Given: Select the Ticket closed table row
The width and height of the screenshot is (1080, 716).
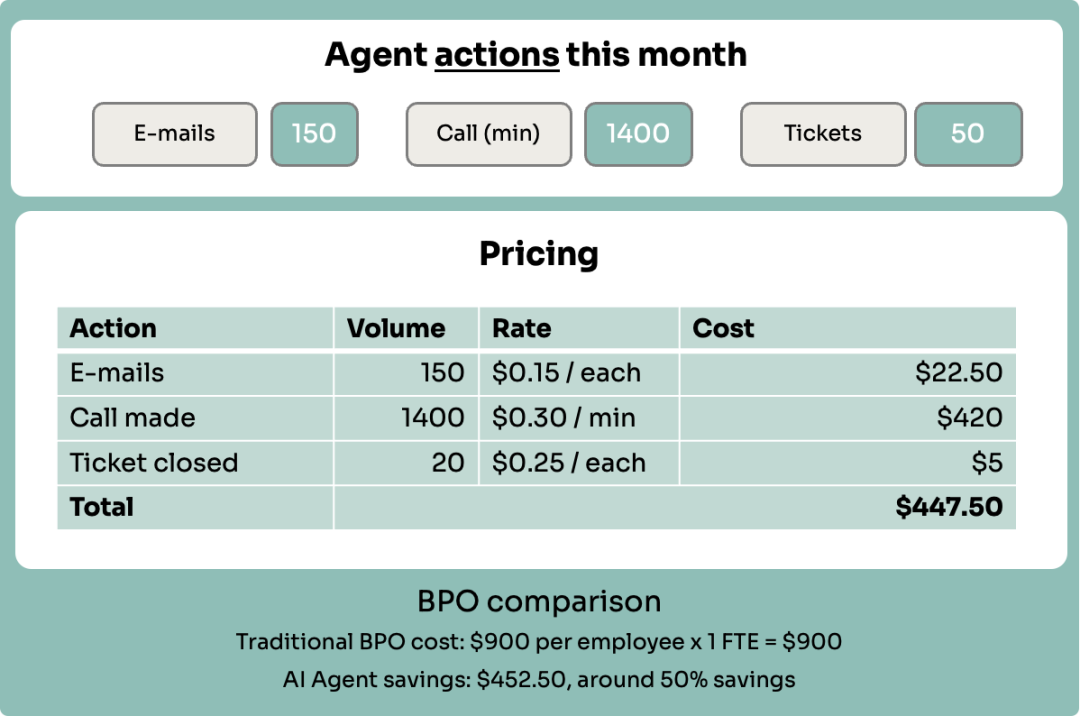Looking at the screenshot, I should click(537, 463).
